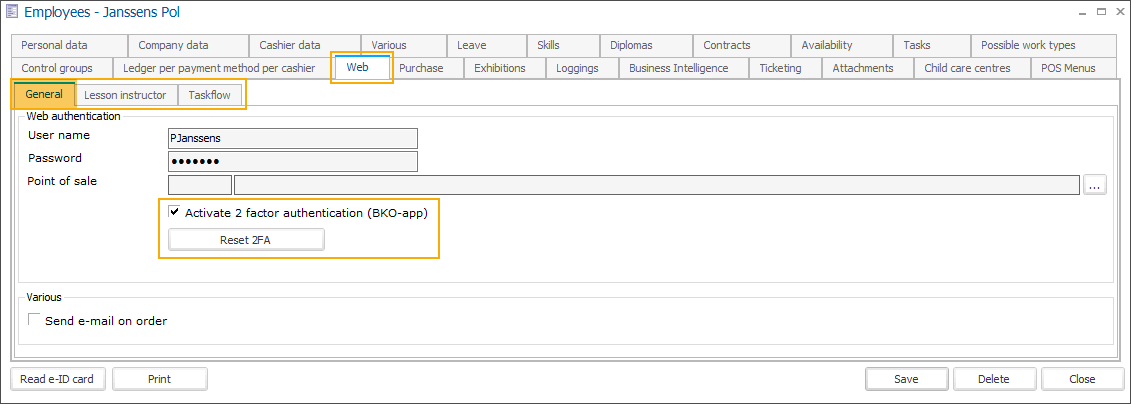Show the POS Menus tab
The image size is (1131, 404).
(1068, 68)
